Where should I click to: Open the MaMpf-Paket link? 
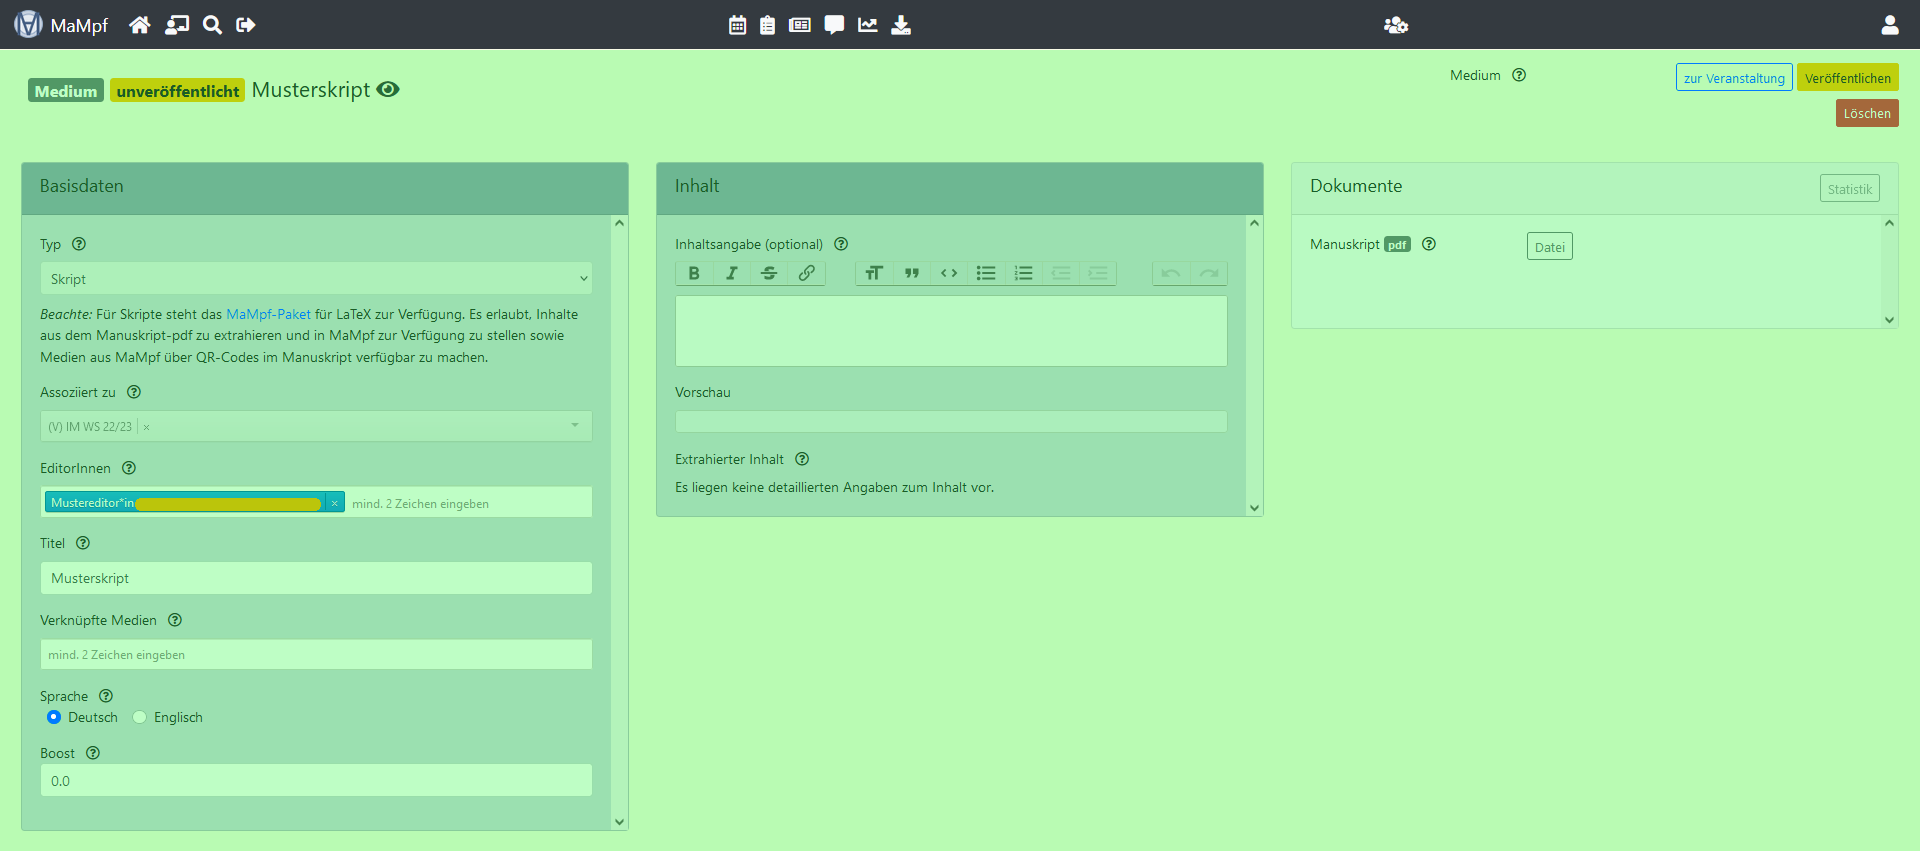tap(268, 314)
